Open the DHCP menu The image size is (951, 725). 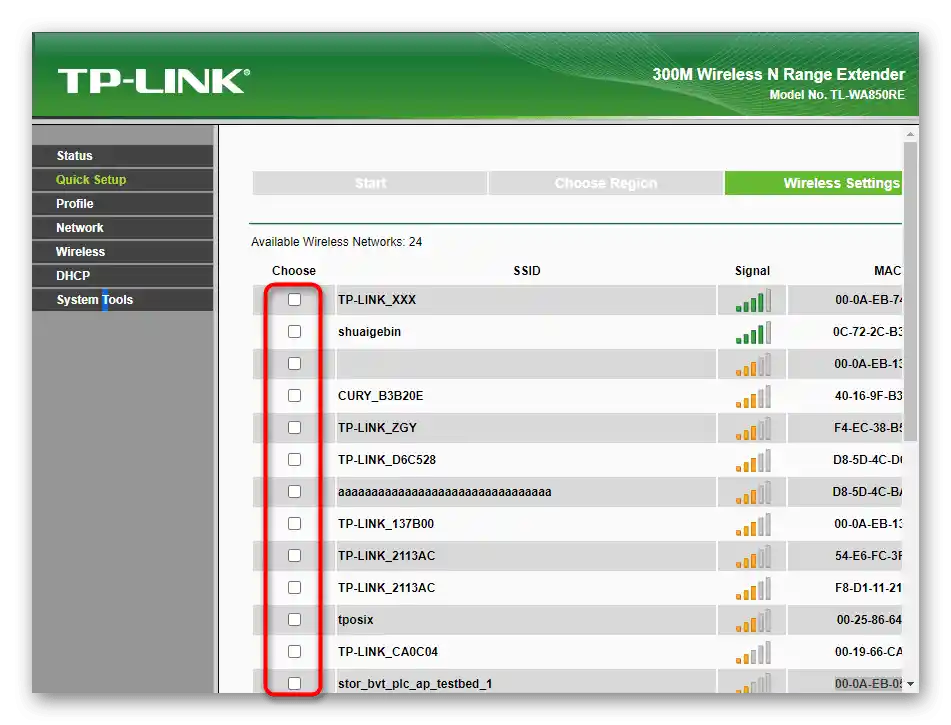coord(123,275)
